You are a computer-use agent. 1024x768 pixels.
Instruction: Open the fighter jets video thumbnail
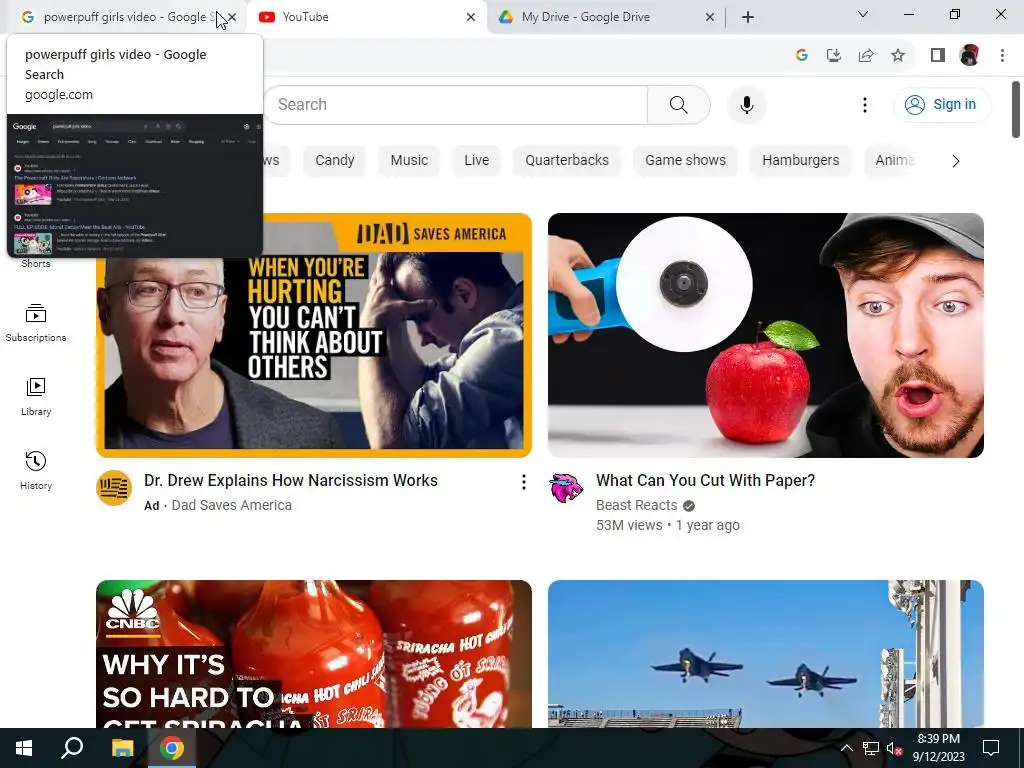tap(765, 654)
